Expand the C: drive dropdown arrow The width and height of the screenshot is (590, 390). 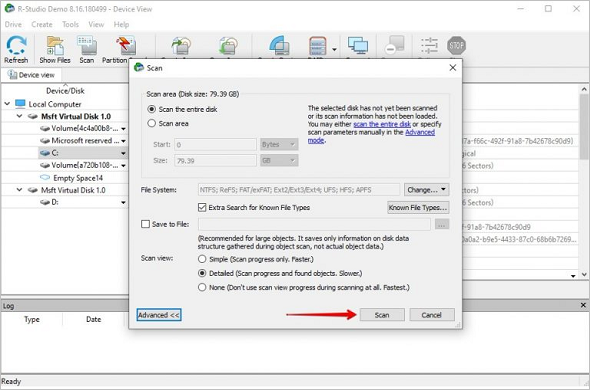click(x=123, y=153)
